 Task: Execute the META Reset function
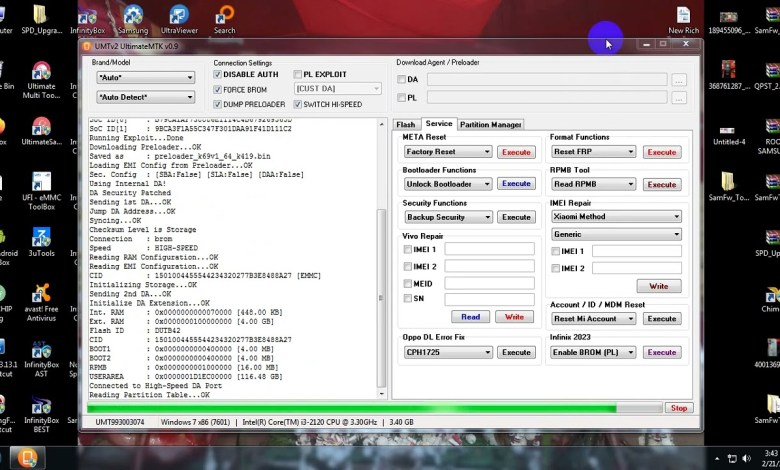pyautogui.click(x=516, y=152)
